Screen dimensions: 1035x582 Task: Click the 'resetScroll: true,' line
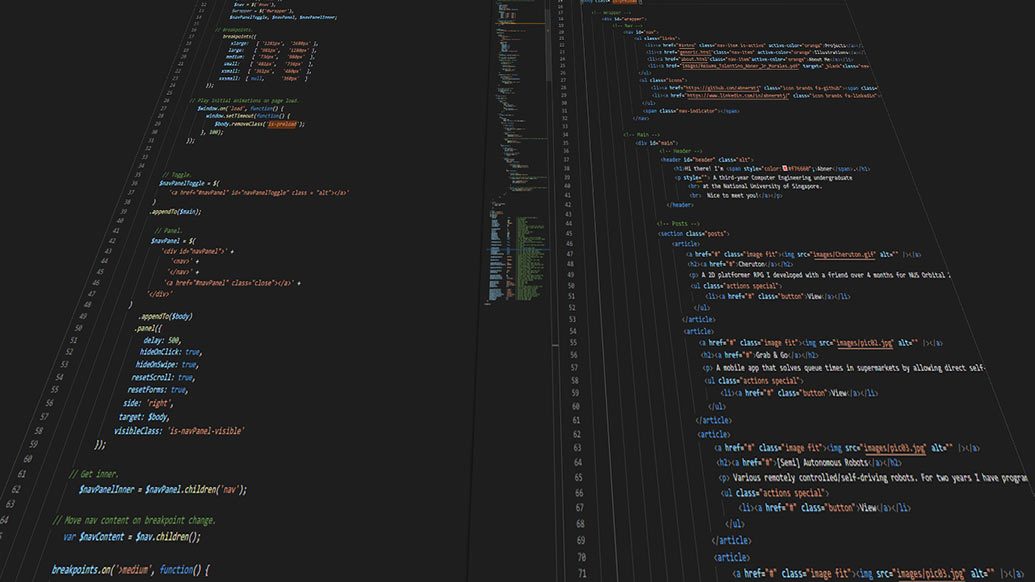[x=163, y=377]
